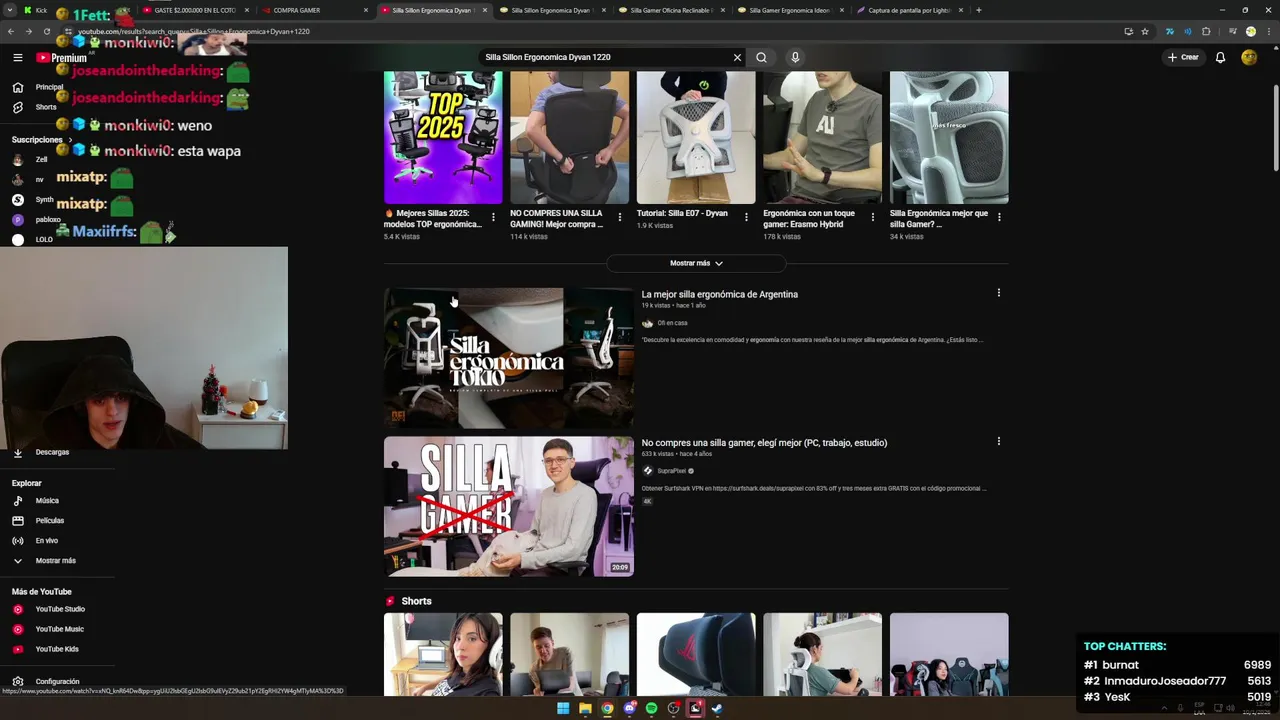Open options for Silla Ergonómica mejor que Gamer
This screenshot has width=1280, height=720.
click(x=999, y=217)
